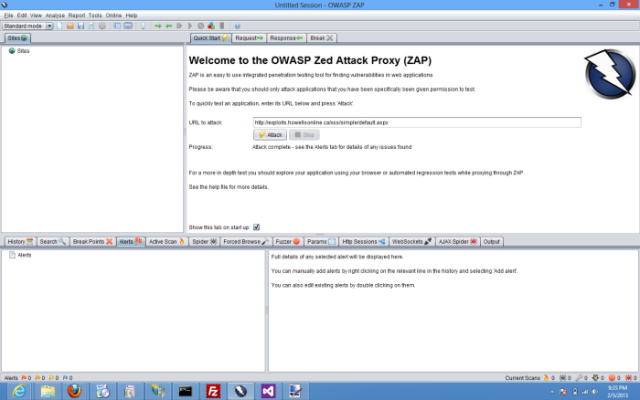The width and height of the screenshot is (640, 400).
Task: Click the expand Sites tab layout icon
Action: pyautogui.click(x=117, y=26)
